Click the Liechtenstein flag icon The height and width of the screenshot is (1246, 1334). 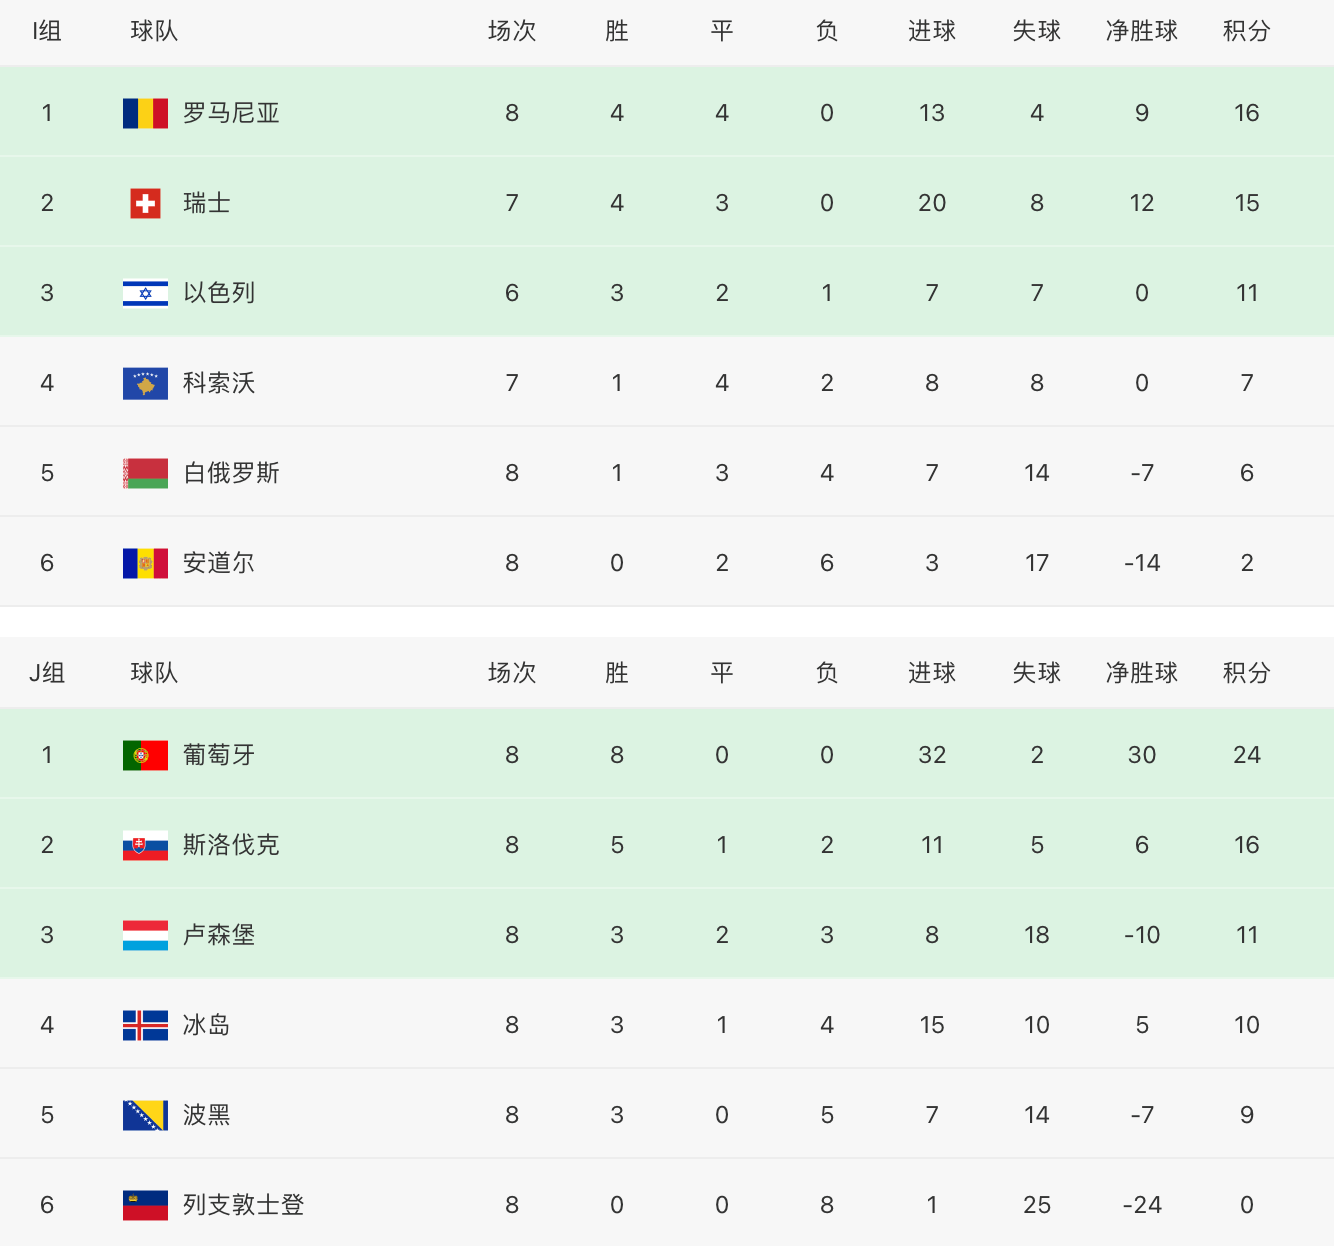145,1205
